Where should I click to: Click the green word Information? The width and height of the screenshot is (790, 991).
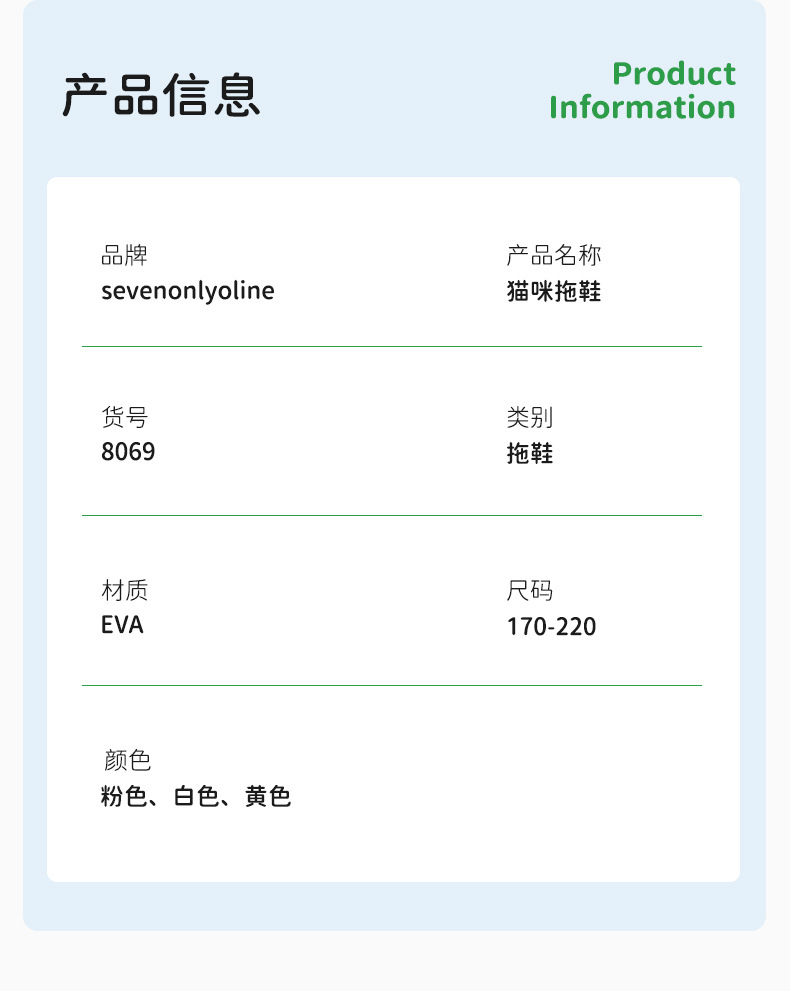[x=642, y=108]
